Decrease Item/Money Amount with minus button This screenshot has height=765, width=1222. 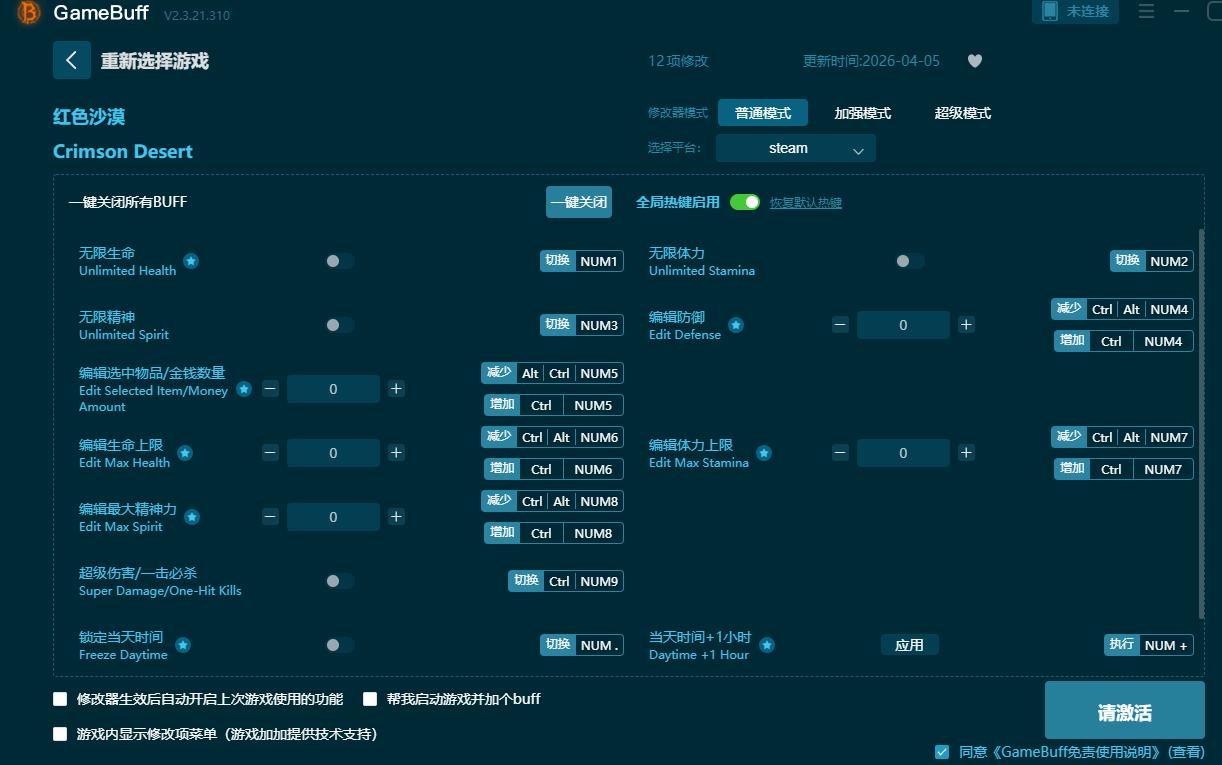[270, 389]
